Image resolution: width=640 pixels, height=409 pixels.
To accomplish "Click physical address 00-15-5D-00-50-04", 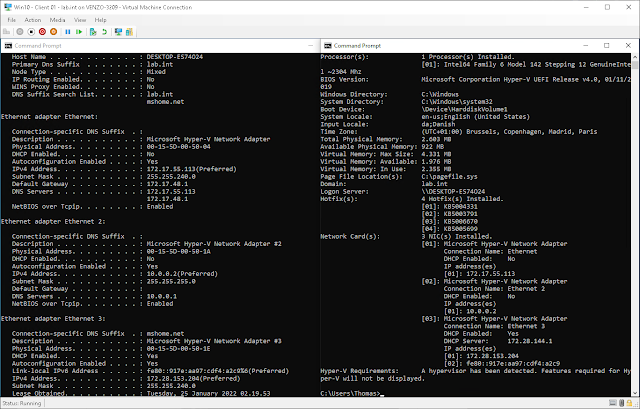I will tap(178, 147).
